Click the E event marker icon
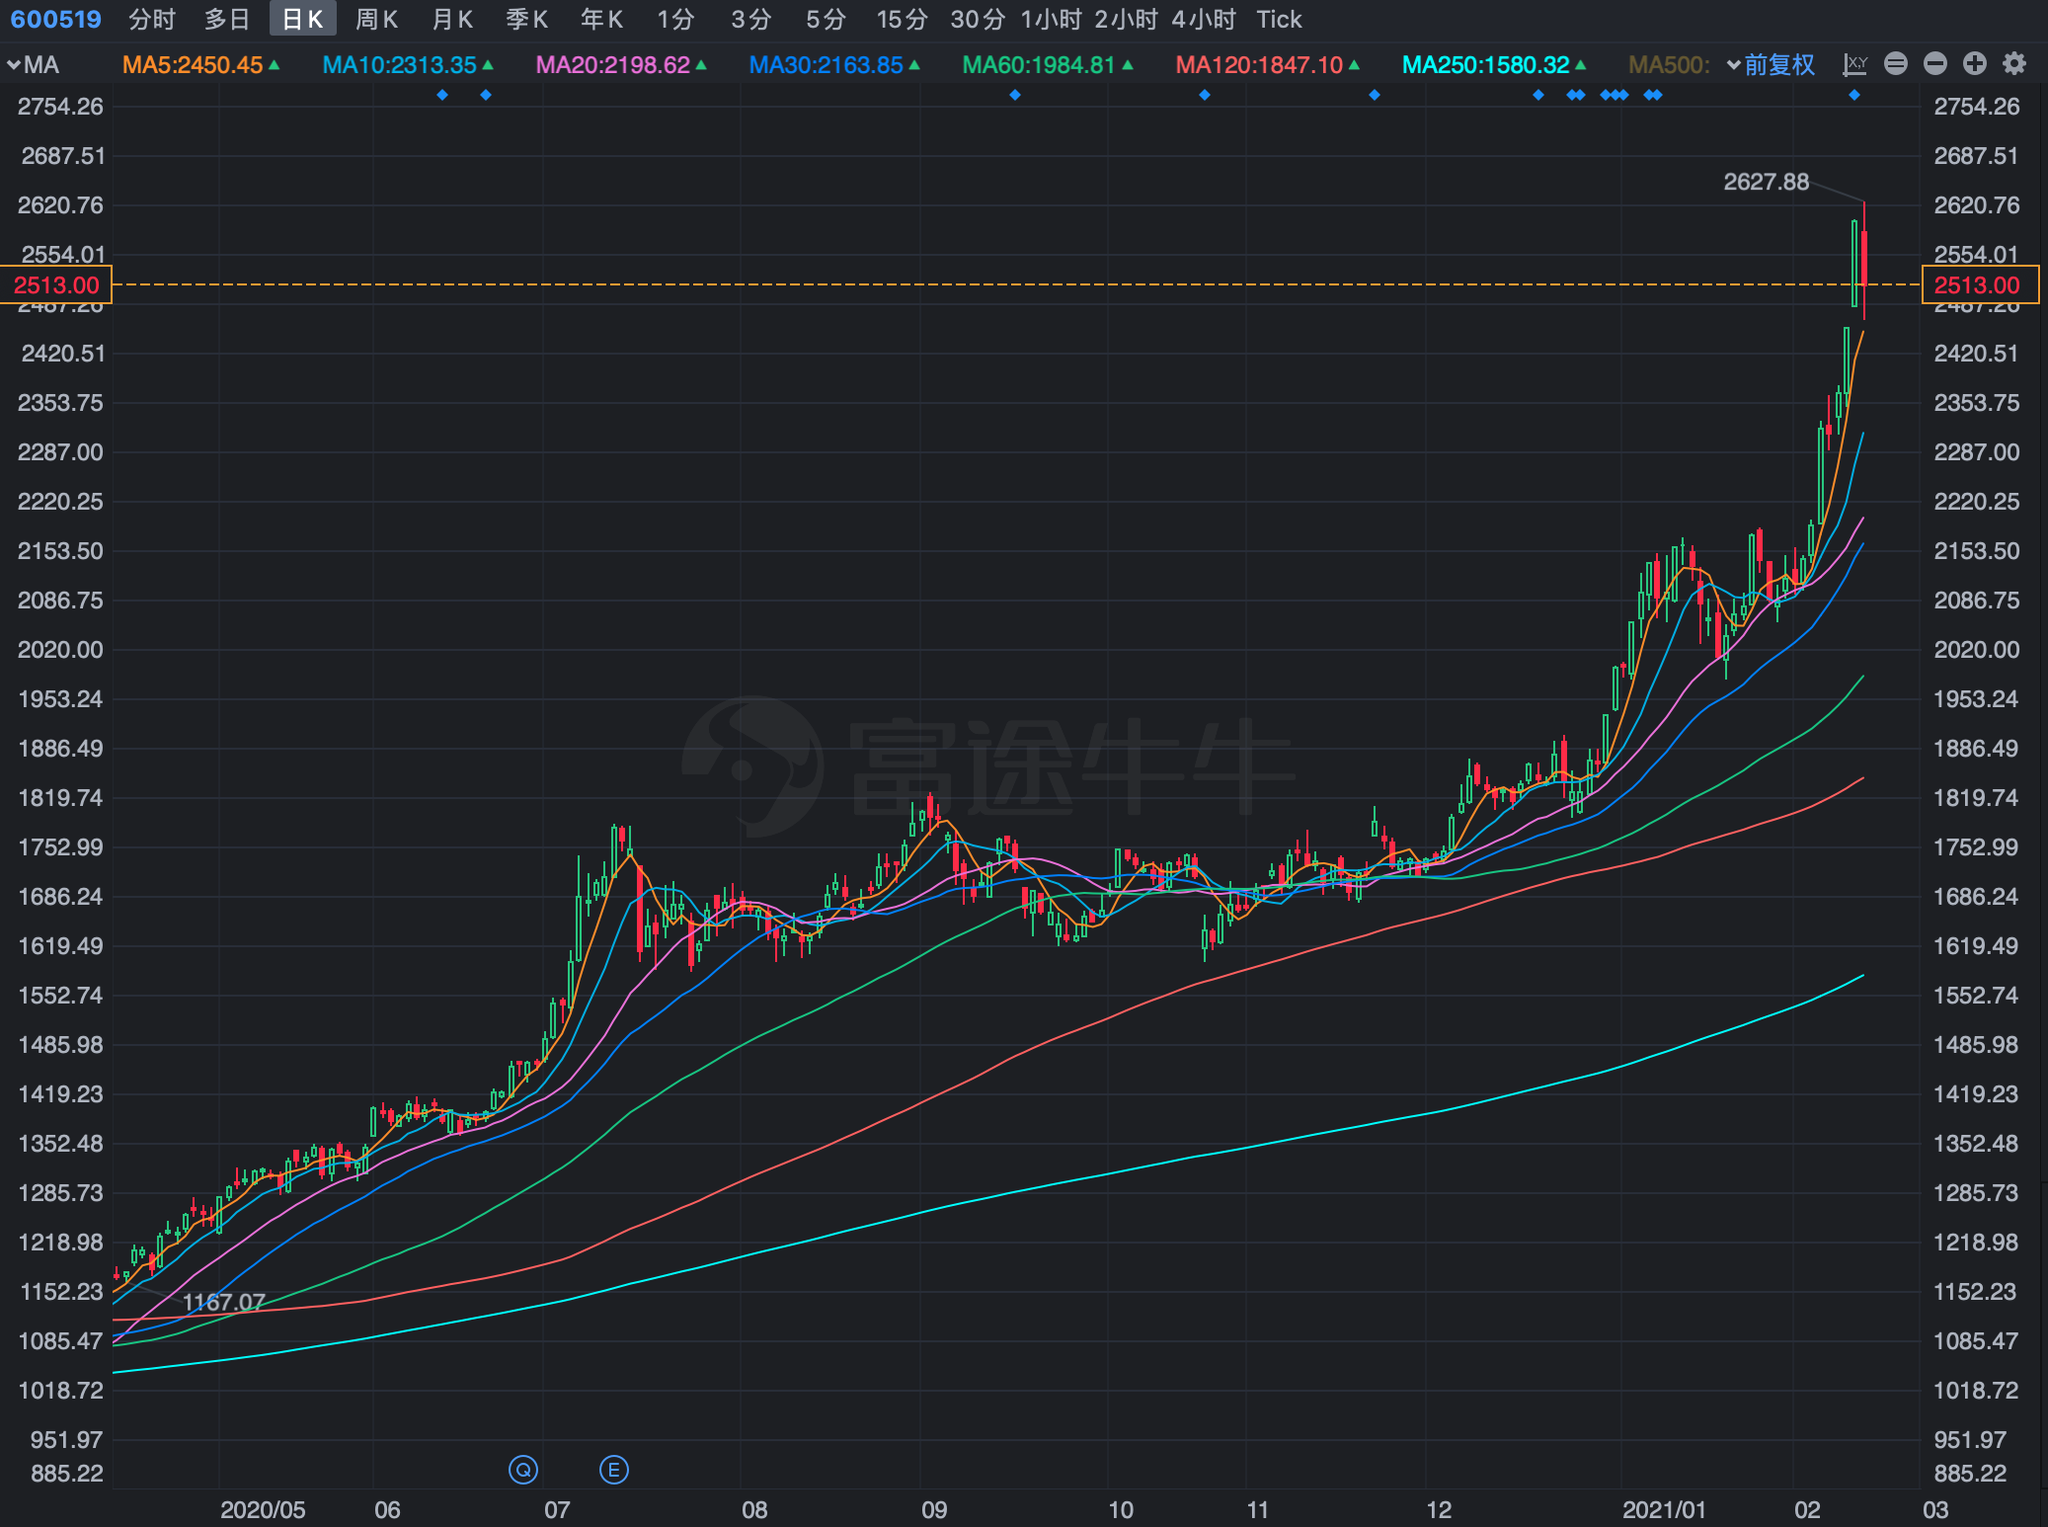The image size is (2048, 1527). 613,1469
